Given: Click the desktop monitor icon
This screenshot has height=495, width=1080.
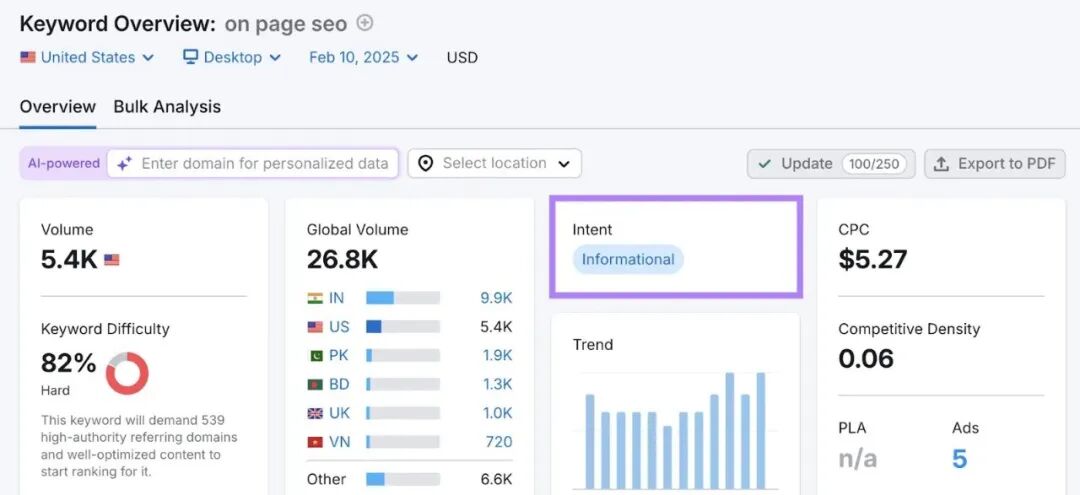Looking at the screenshot, I should (x=190, y=57).
